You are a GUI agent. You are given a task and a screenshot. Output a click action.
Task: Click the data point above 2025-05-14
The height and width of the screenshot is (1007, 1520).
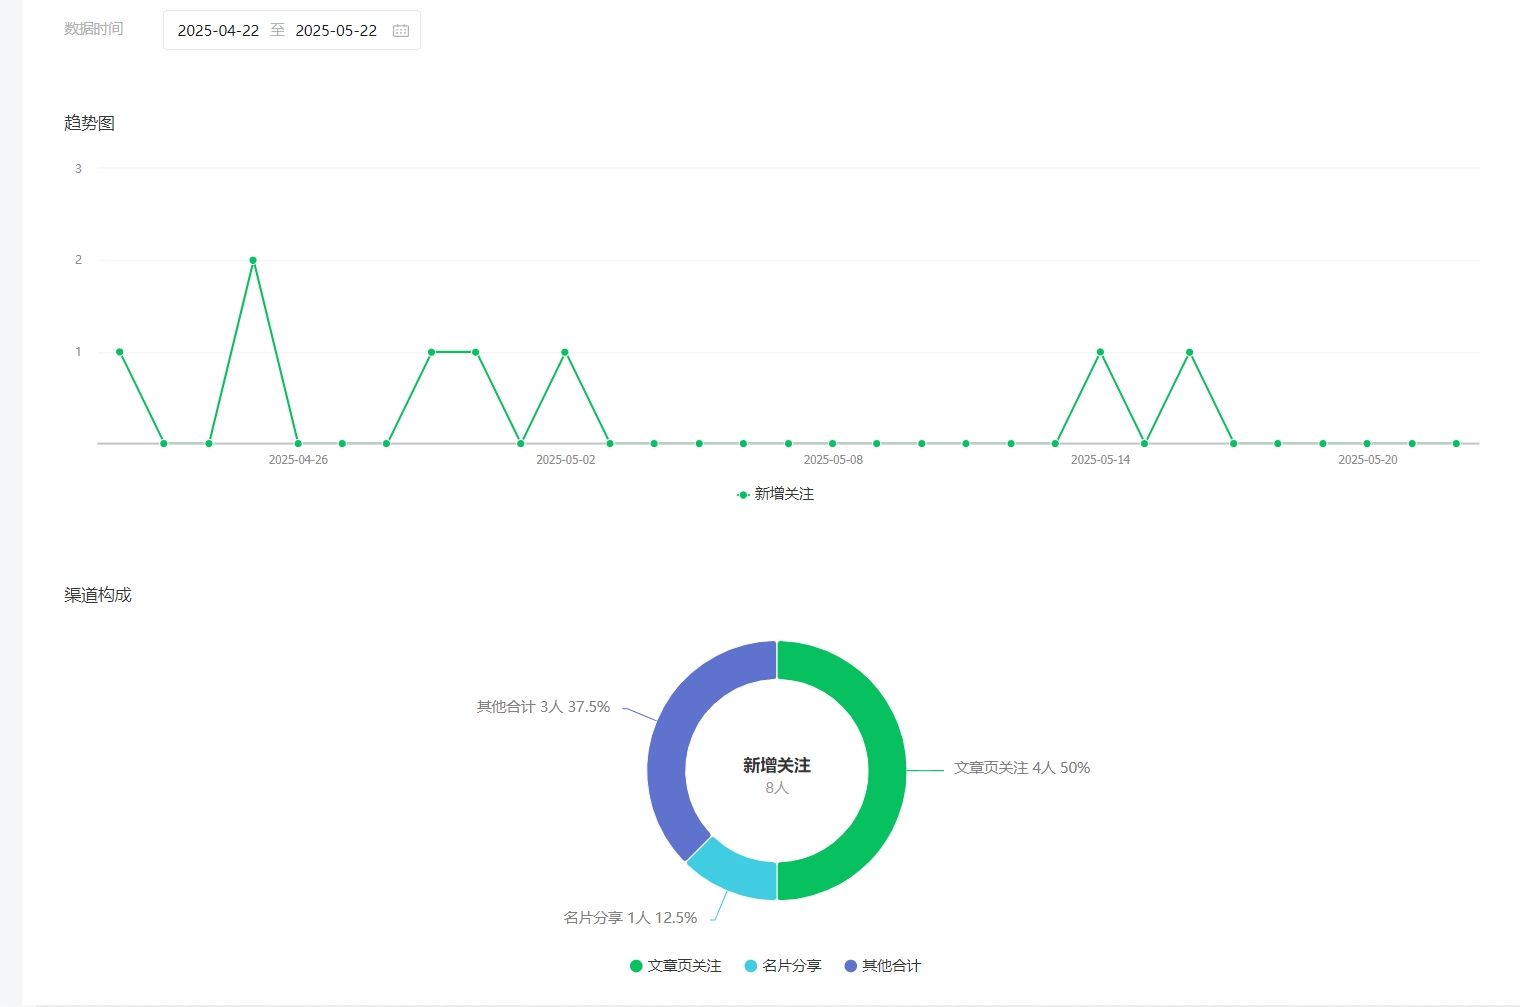(x=1100, y=352)
